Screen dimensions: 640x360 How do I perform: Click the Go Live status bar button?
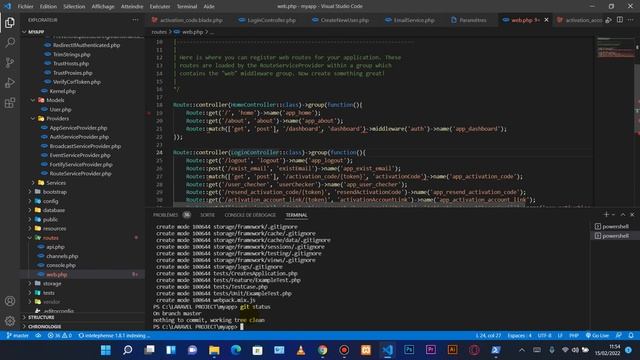pos(597,336)
